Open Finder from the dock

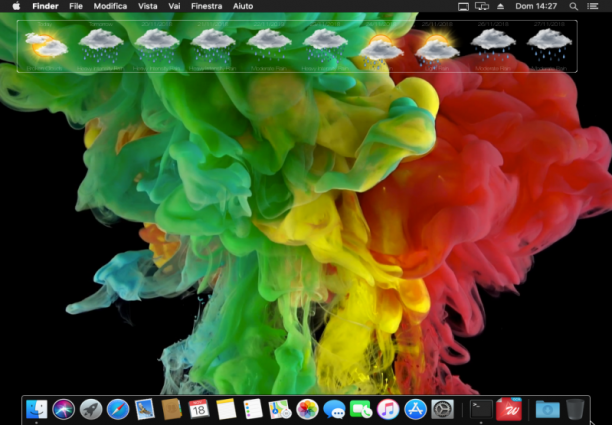coord(37,409)
